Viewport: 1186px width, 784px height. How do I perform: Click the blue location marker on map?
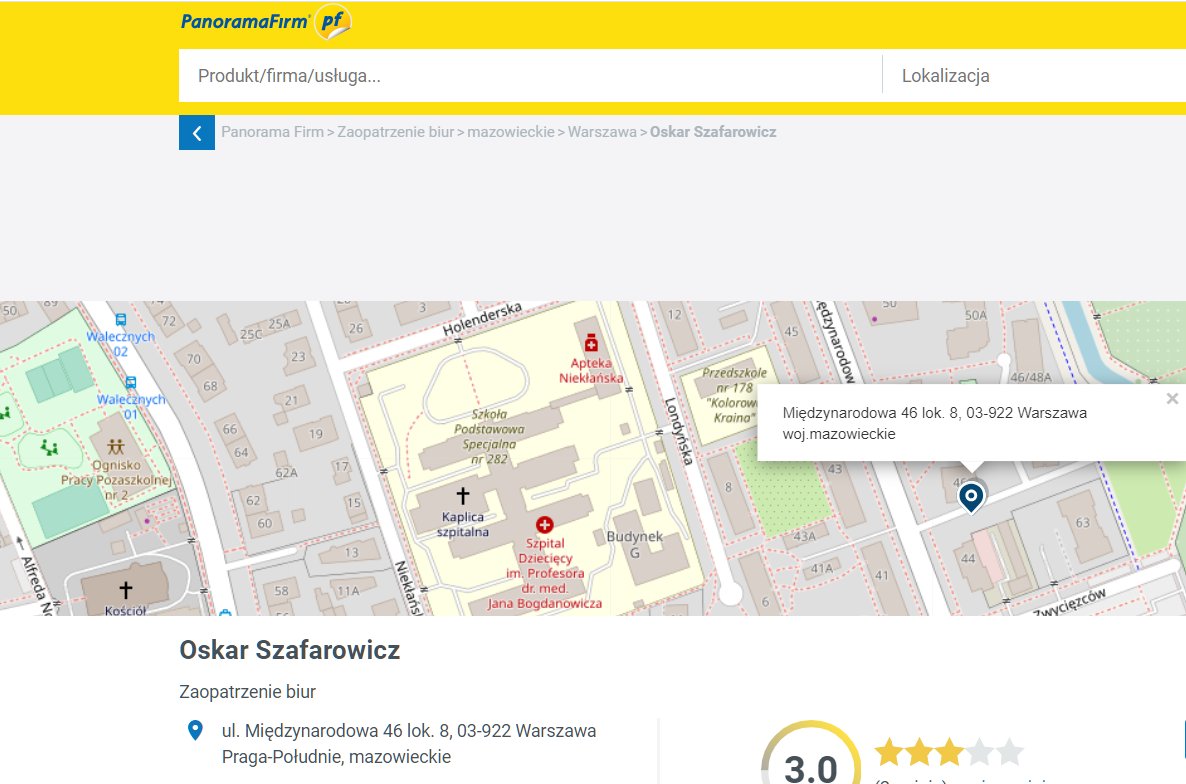click(x=971, y=497)
